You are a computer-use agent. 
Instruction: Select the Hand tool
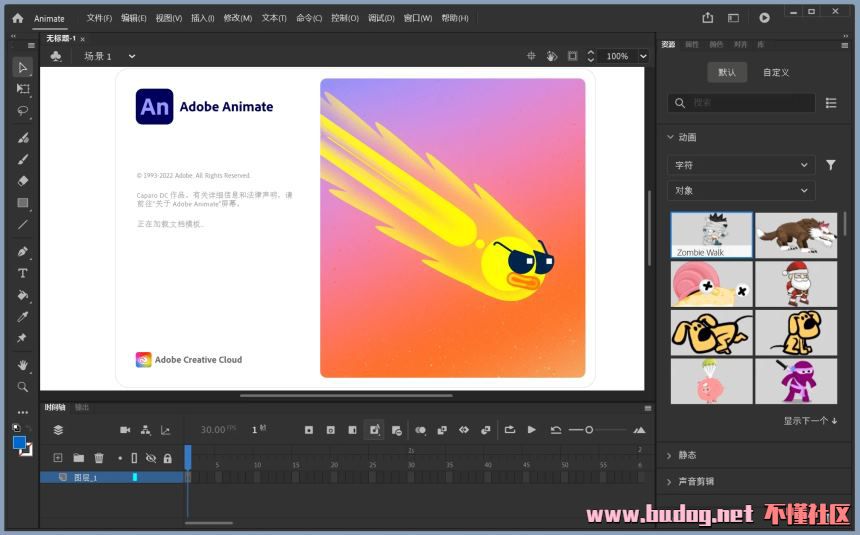click(22, 365)
